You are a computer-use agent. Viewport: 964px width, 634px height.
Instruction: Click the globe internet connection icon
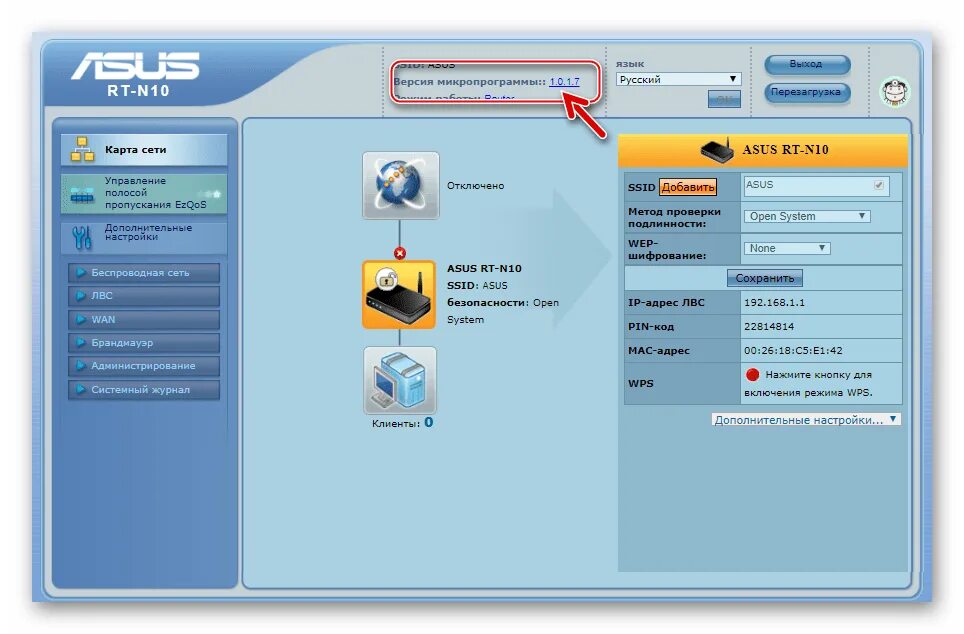coord(401,187)
